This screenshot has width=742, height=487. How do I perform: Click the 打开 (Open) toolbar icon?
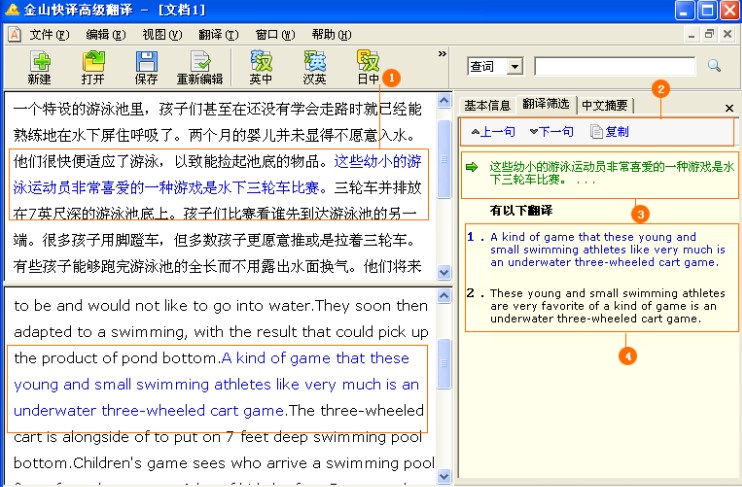coord(93,66)
